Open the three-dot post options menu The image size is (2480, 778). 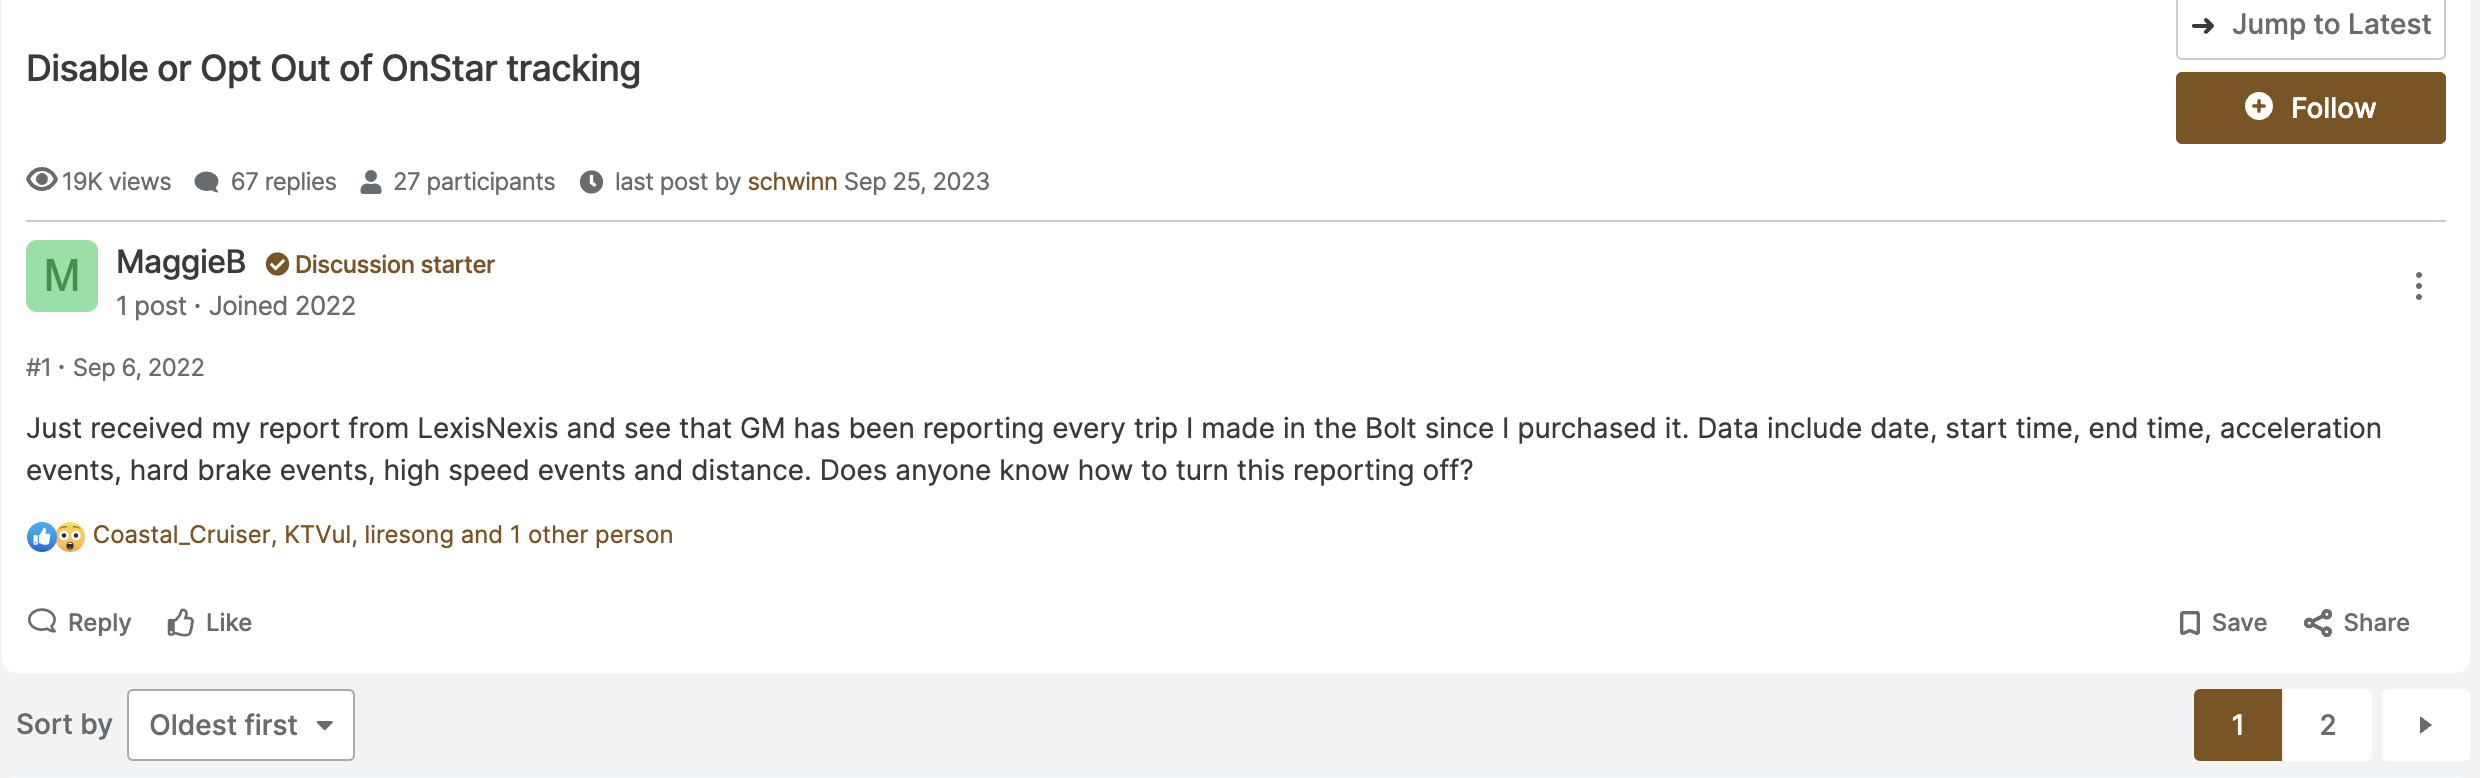(2418, 286)
